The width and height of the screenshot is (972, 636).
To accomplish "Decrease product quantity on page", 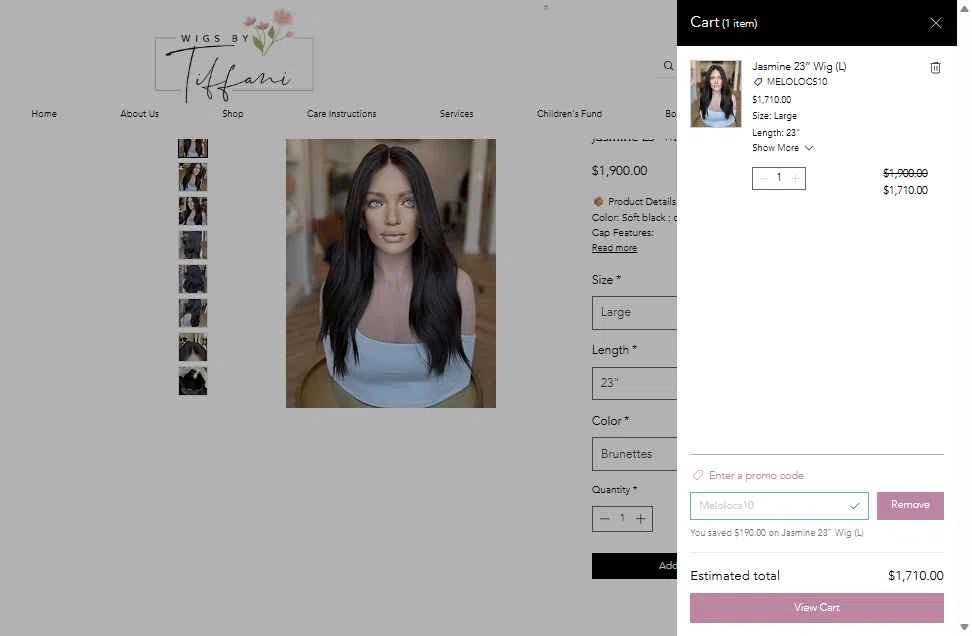I will 604,519.
